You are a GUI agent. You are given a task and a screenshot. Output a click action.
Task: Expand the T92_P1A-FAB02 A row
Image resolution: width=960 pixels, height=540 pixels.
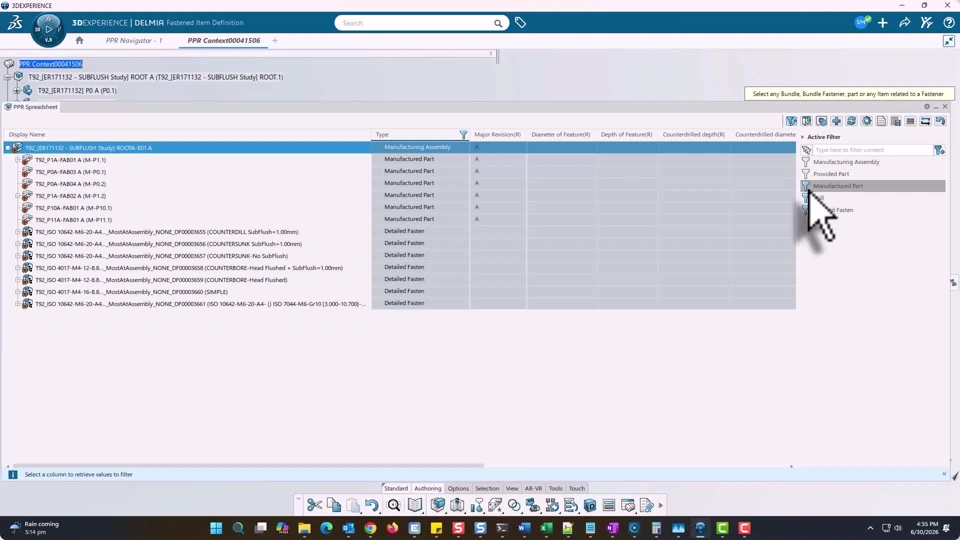[x=18, y=196]
